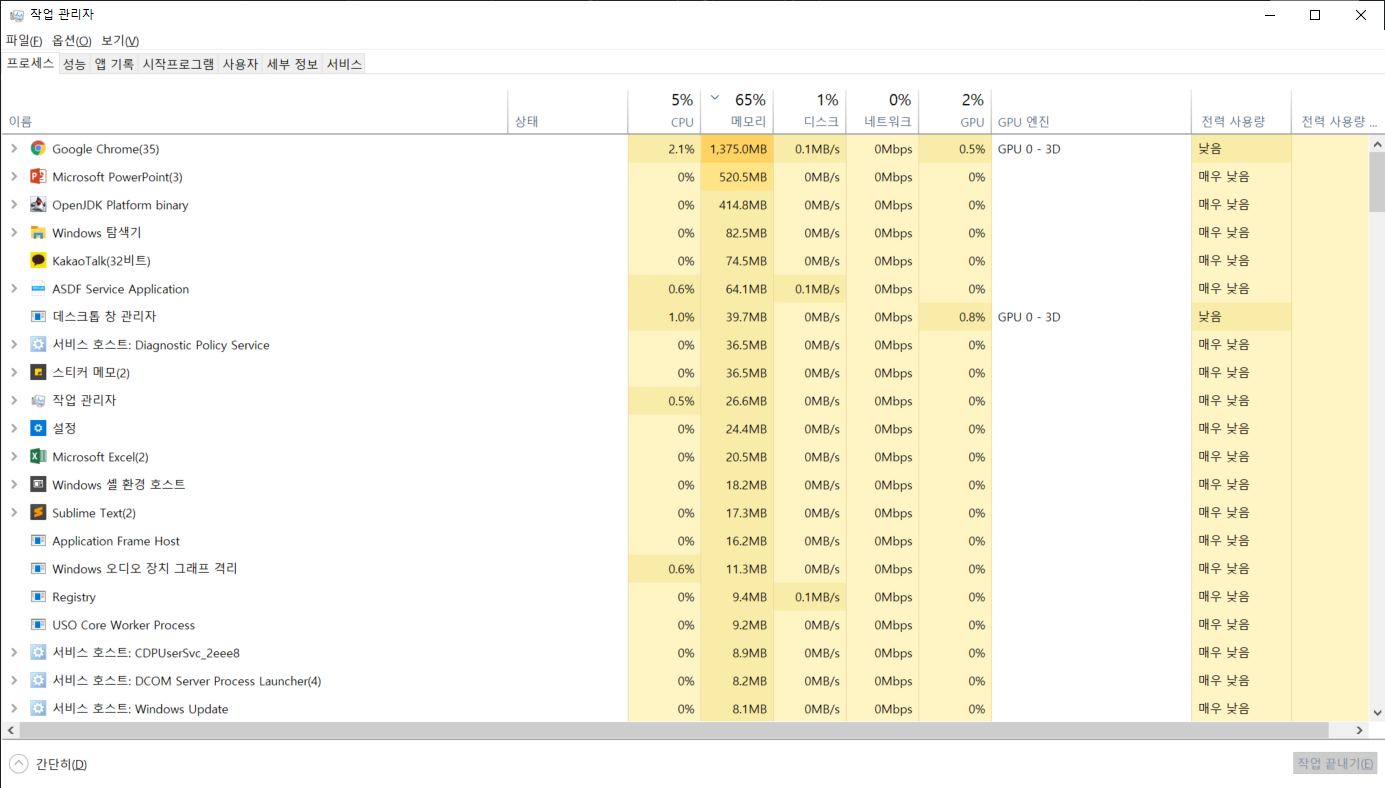Click the horizontal scrollbar right arrow
Screen dimensions: 1385x788
pos(1360,730)
